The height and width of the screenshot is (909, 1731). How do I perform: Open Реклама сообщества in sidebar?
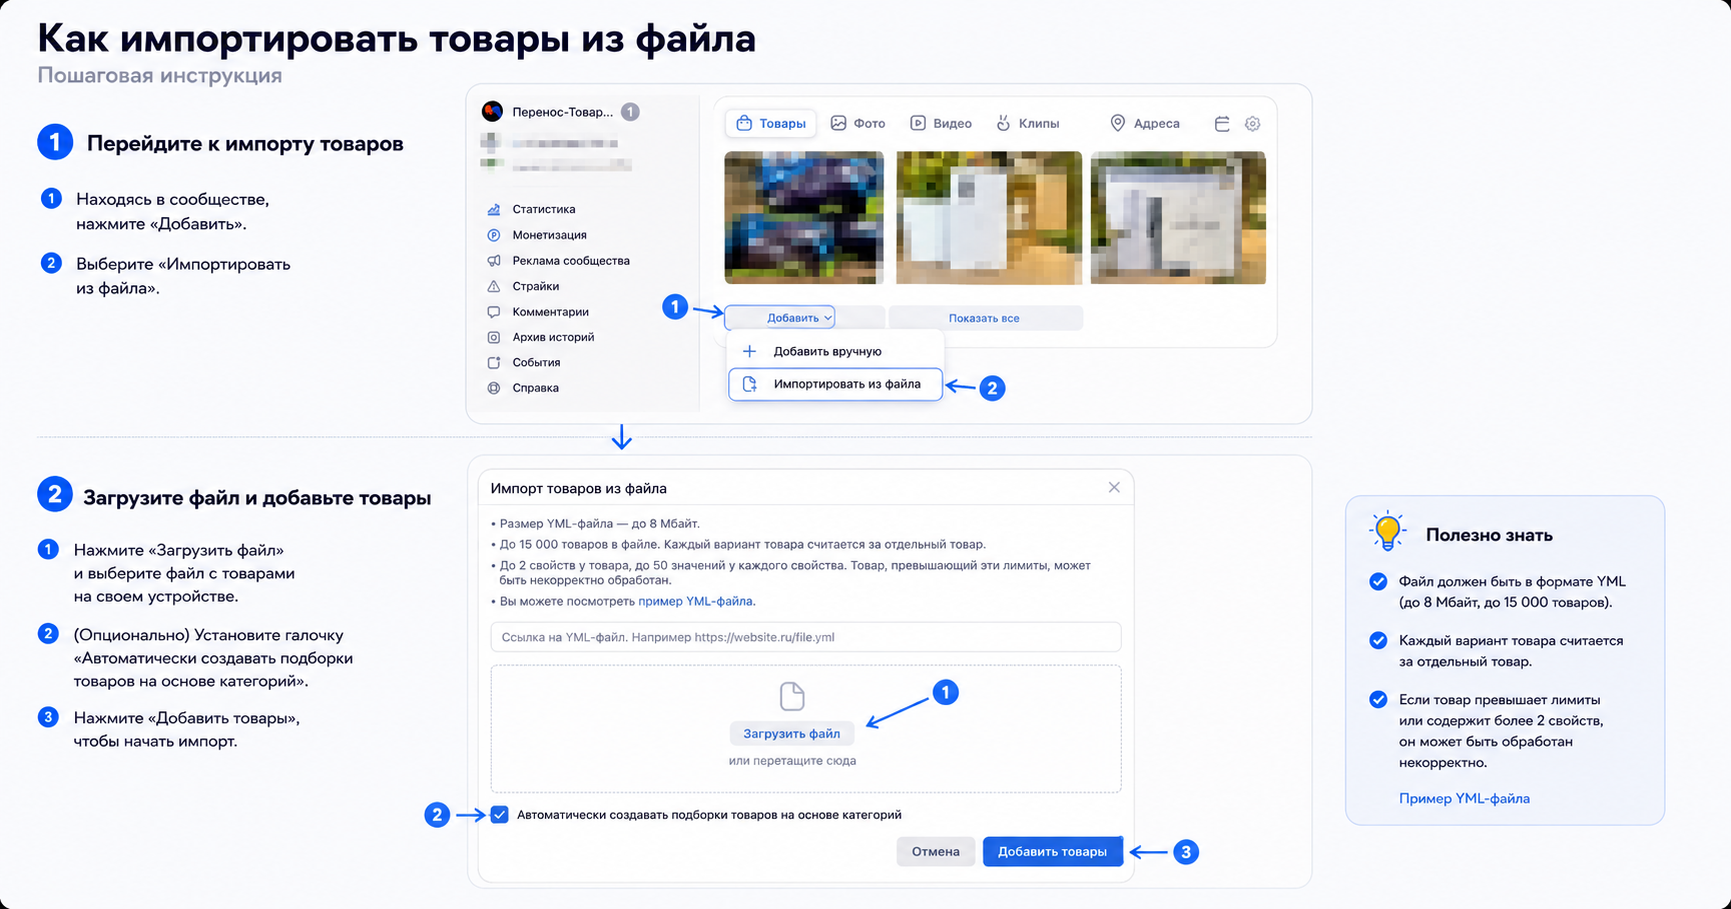[x=571, y=260]
